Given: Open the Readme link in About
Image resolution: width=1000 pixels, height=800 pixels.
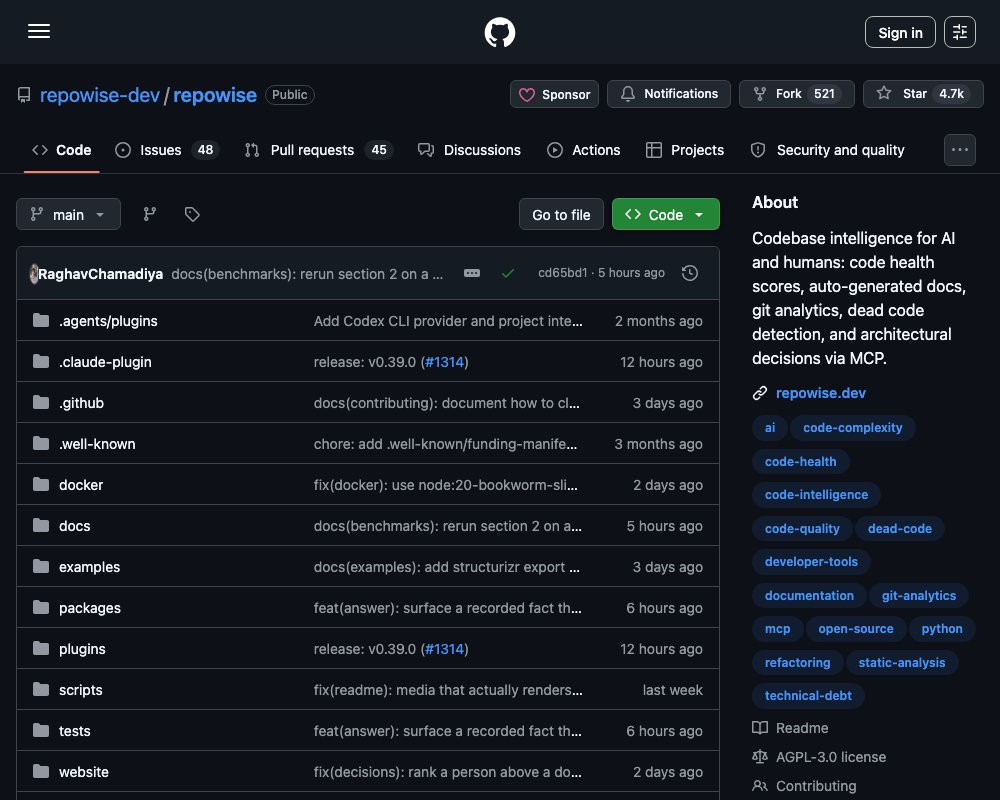Looking at the screenshot, I should [x=790, y=728].
